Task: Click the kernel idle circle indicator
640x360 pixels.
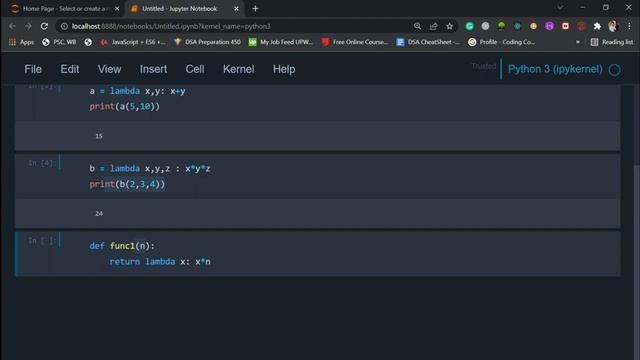Action: point(615,70)
